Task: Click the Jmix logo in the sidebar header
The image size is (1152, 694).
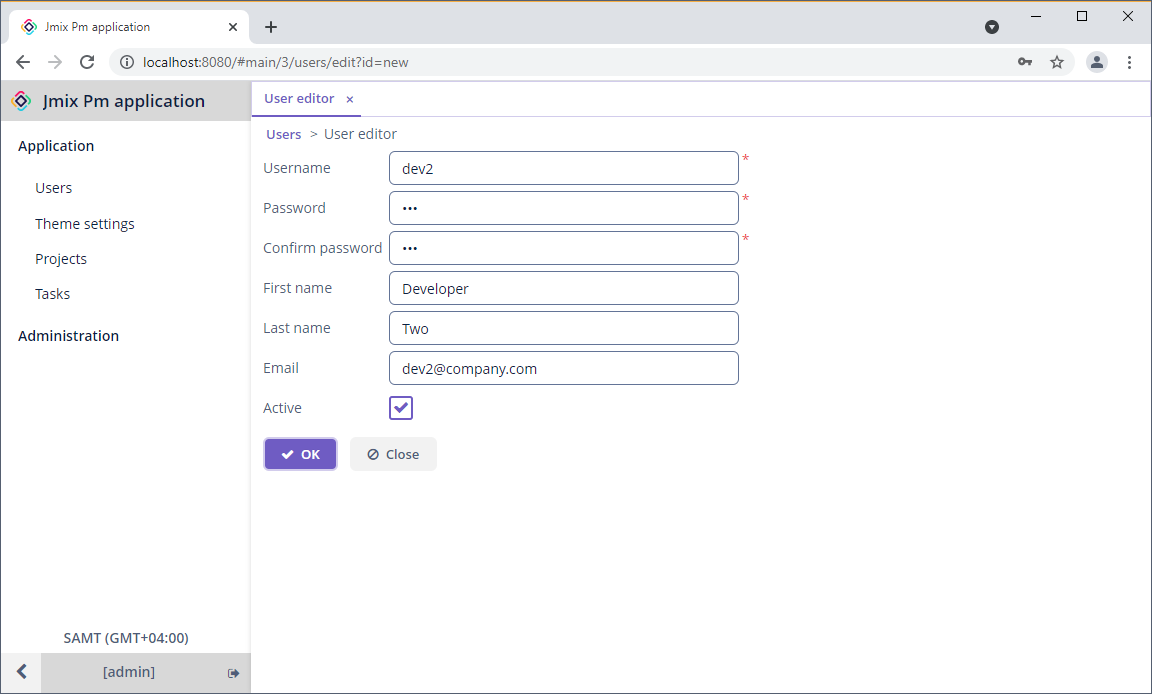Action: pos(21,101)
